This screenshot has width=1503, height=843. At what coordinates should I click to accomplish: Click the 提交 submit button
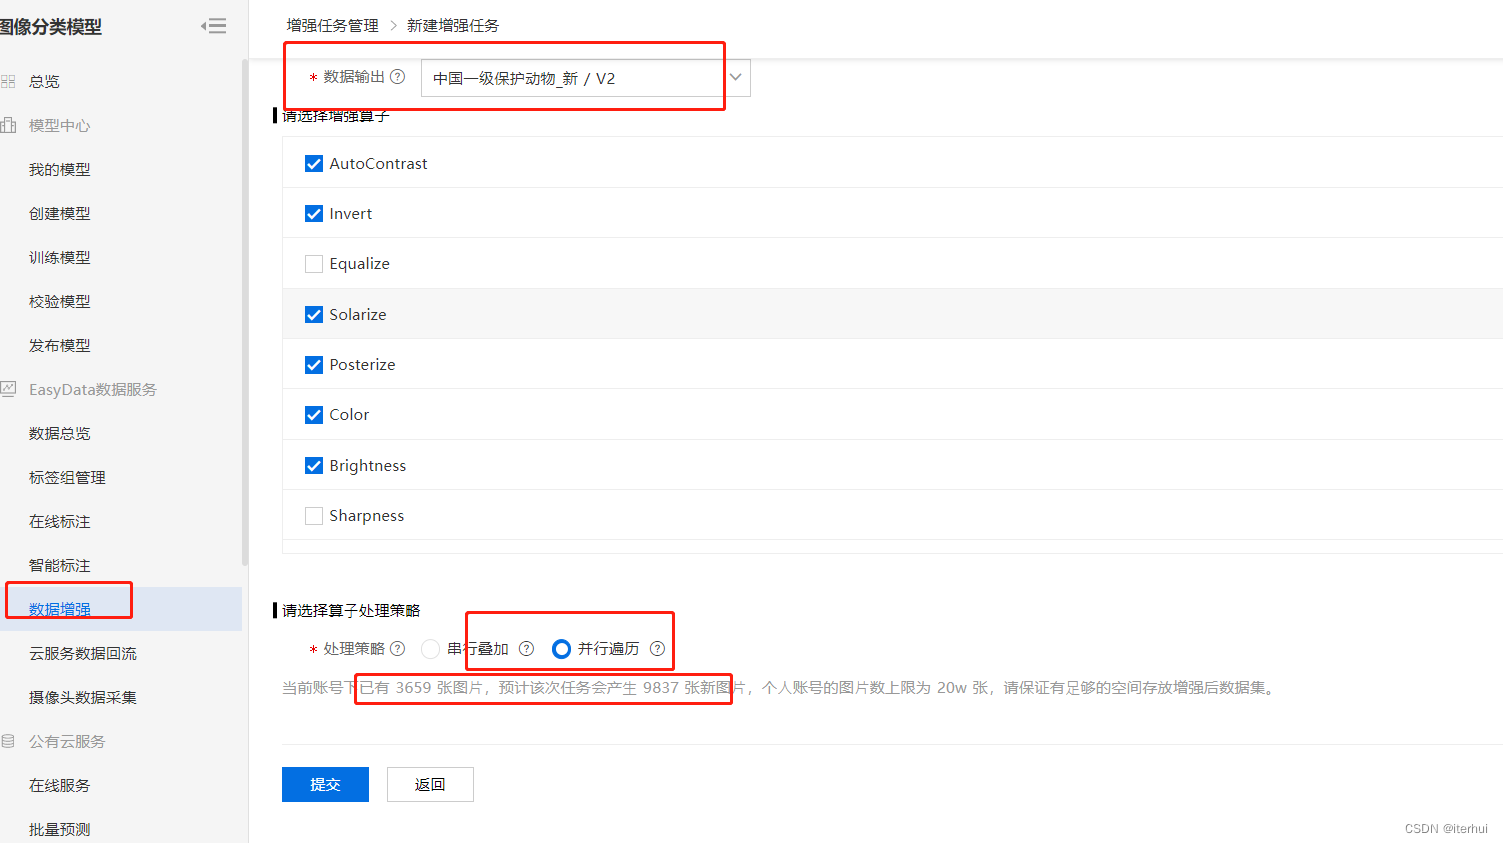pos(325,784)
